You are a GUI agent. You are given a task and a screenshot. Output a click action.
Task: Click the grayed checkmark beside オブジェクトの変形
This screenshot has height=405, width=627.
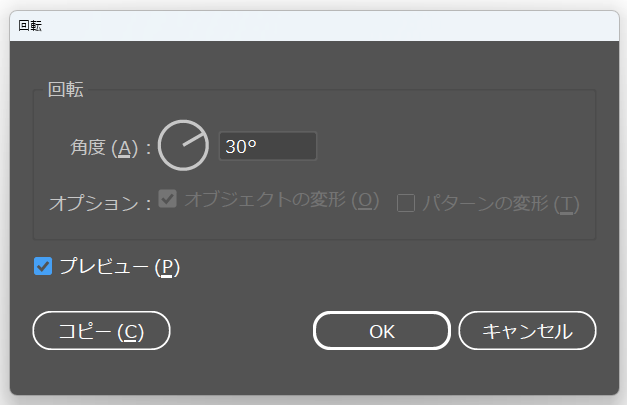pyautogui.click(x=168, y=199)
